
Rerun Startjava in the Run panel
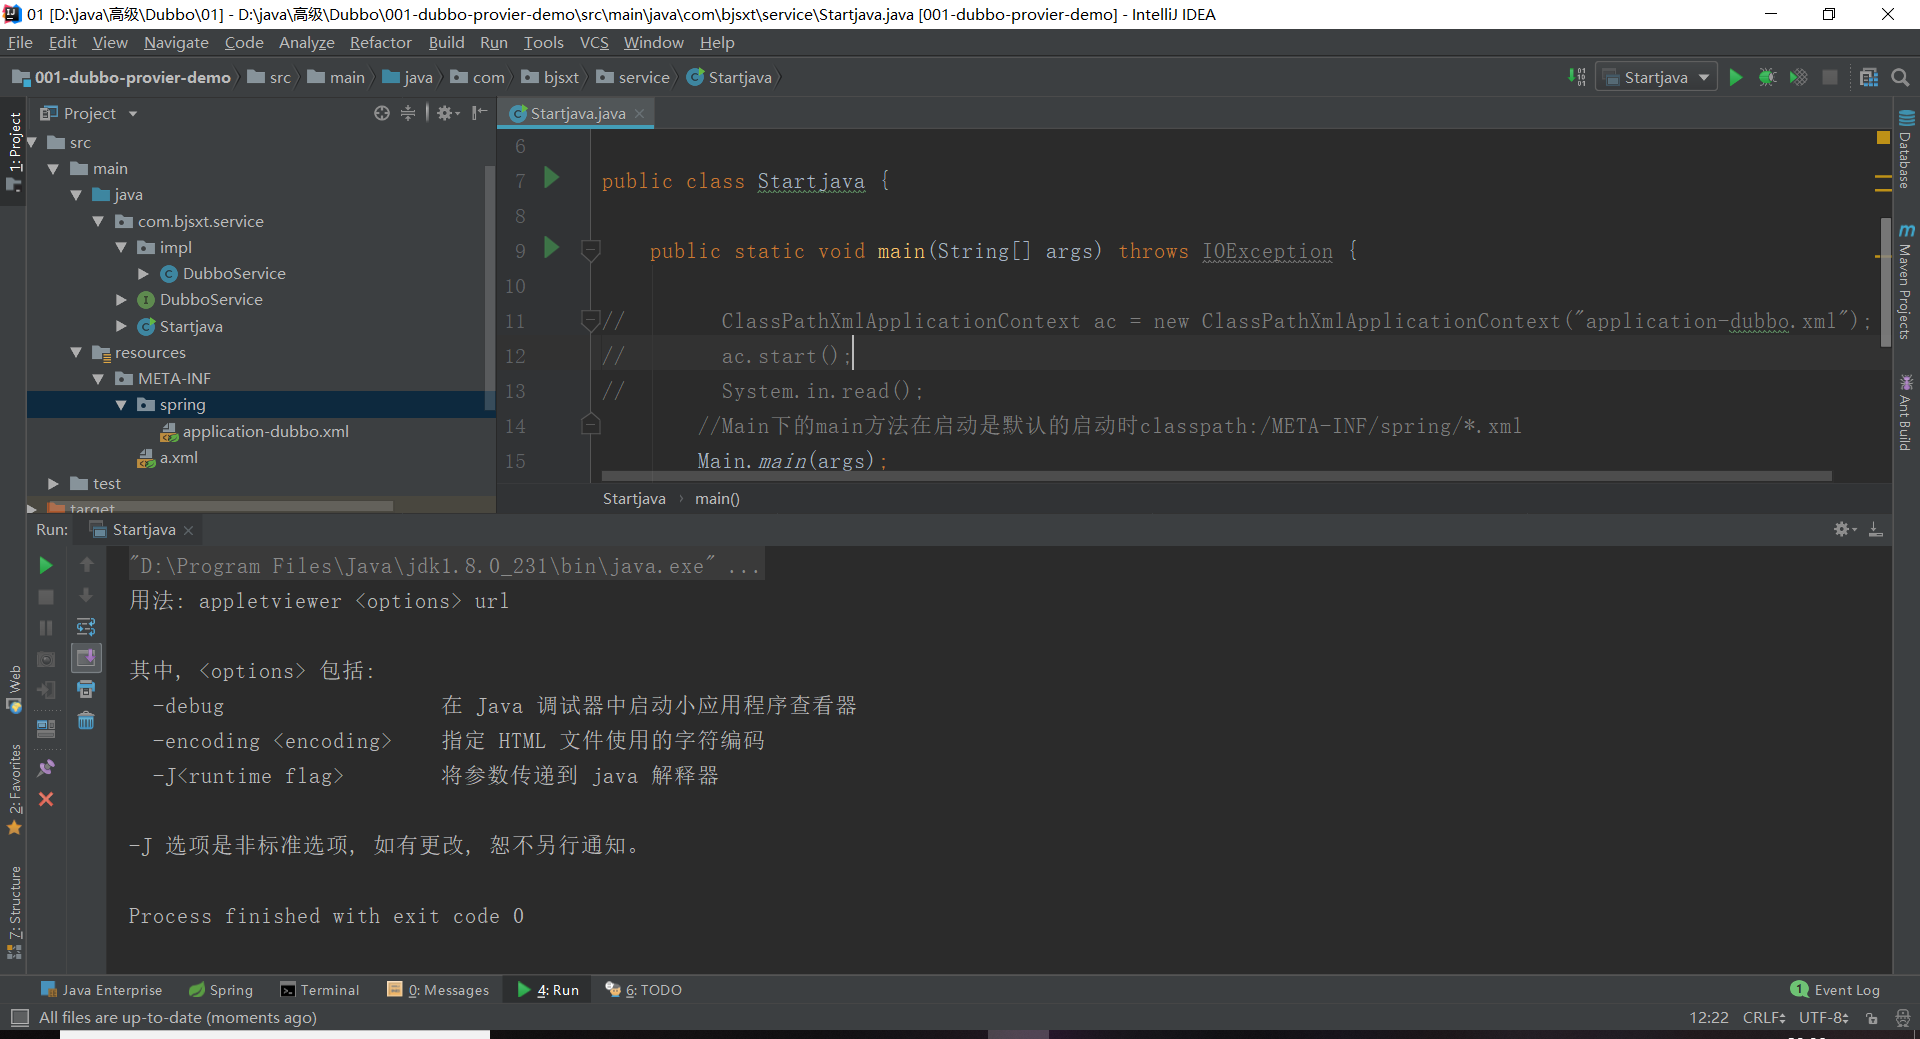point(46,565)
